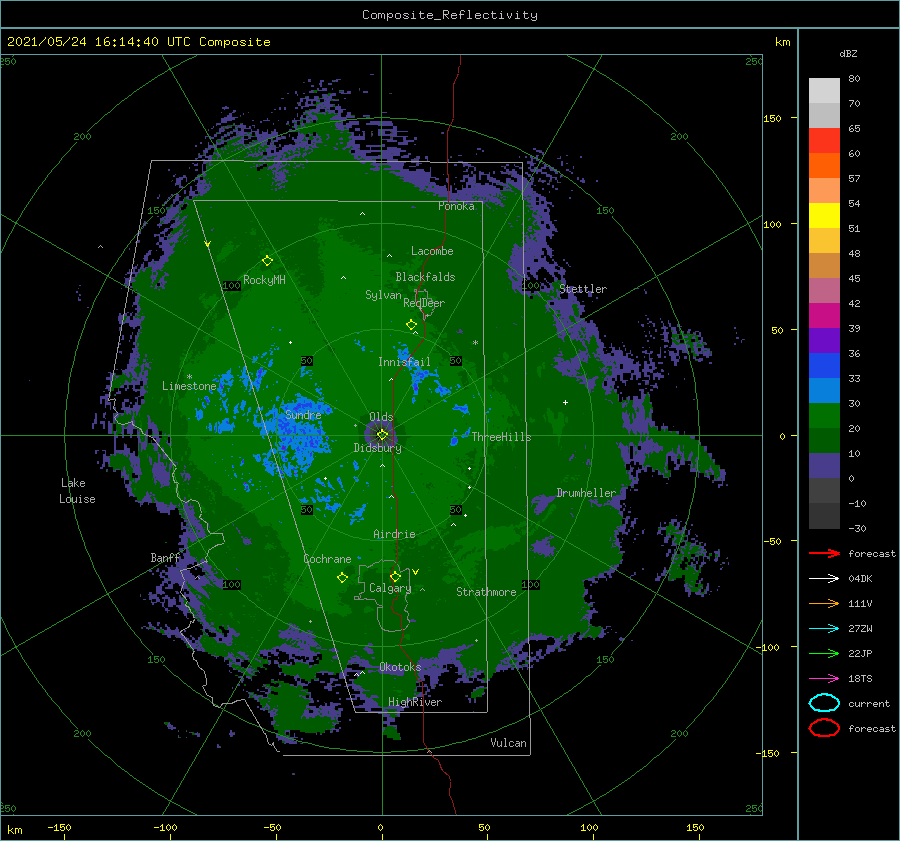Click the white plus marker north of Drumheller
Viewport: 900px width, 841px height.
565,402
